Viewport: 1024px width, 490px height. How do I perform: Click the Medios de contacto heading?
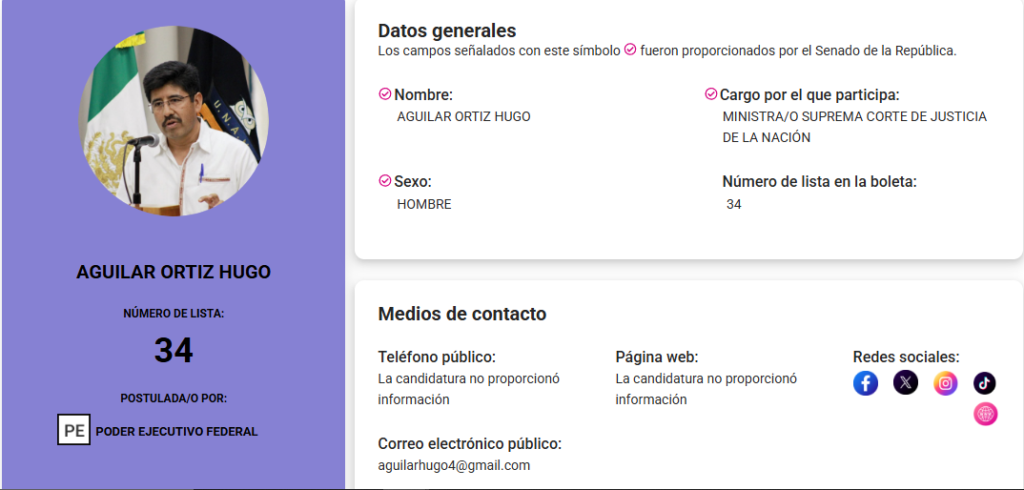tap(462, 314)
